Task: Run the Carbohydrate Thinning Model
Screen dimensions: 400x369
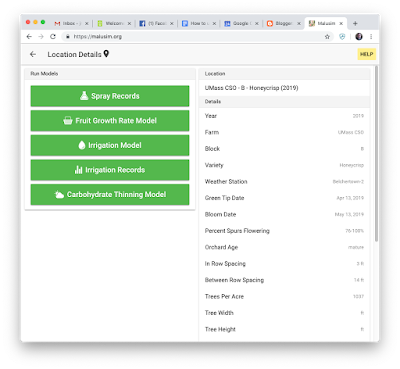Action: [x=110, y=195]
